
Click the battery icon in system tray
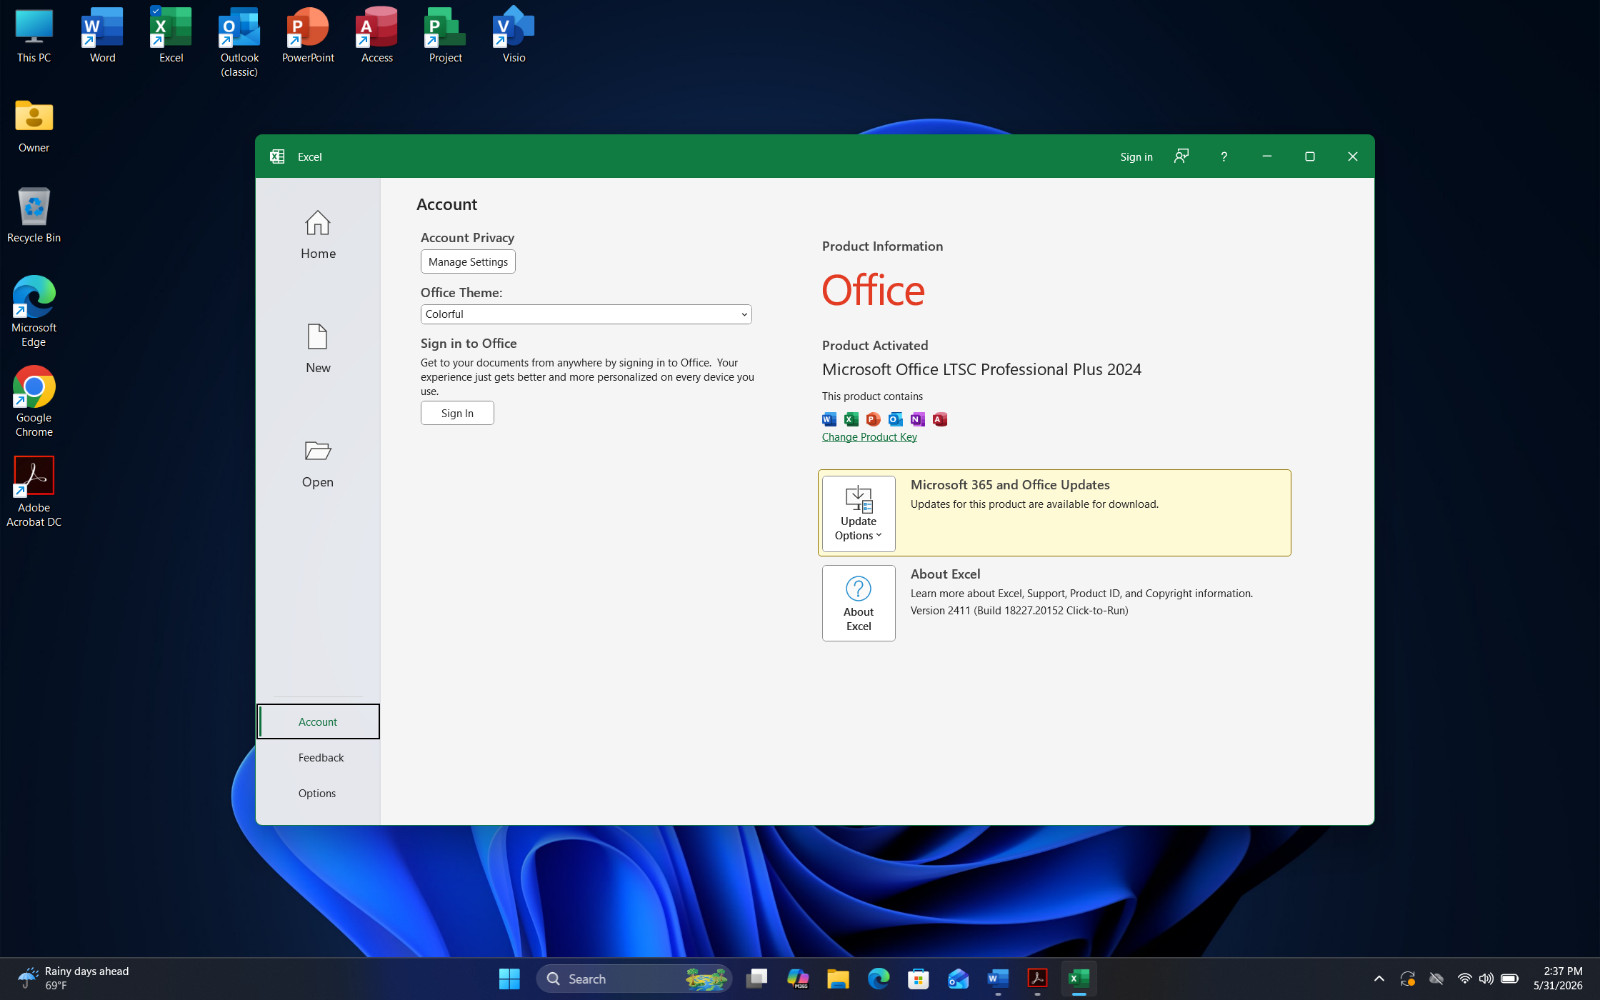[x=1510, y=979]
